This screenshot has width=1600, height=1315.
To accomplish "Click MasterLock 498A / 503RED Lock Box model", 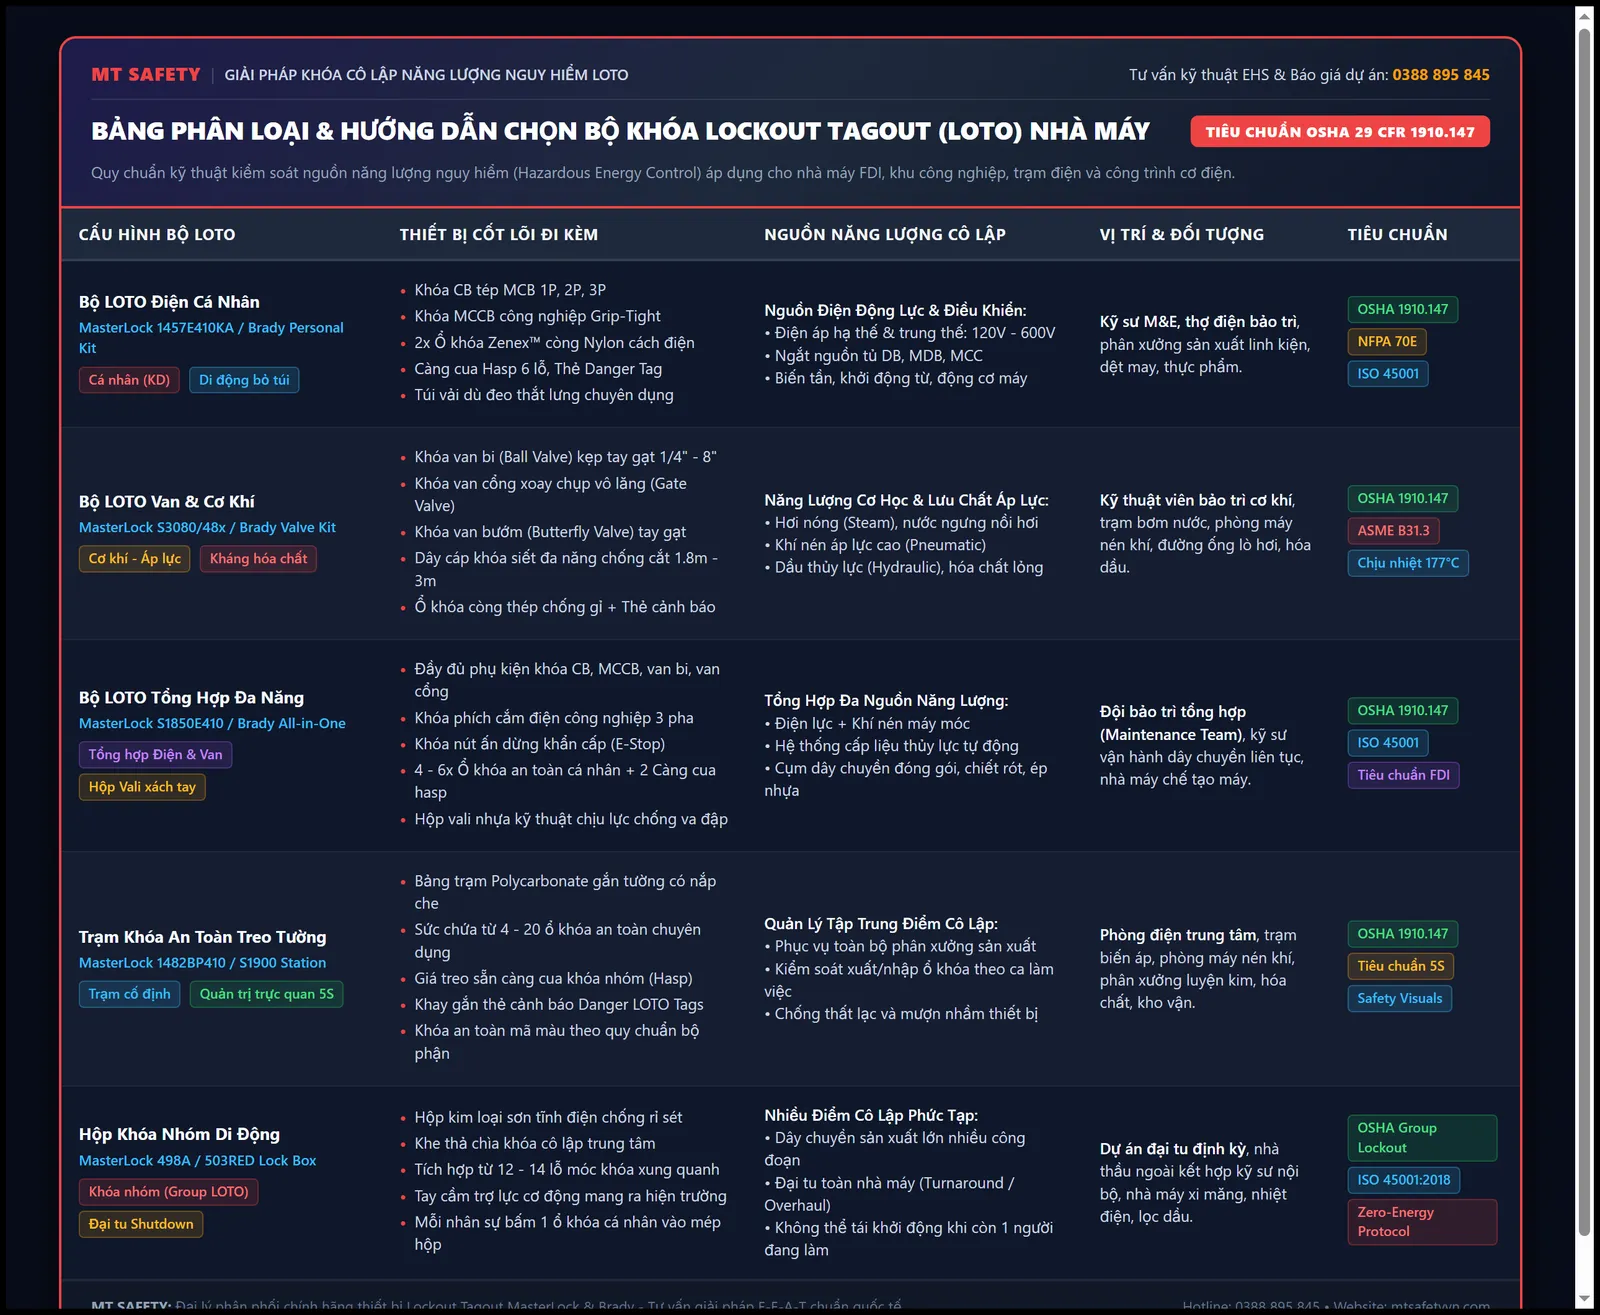I will pos(197,1161).
